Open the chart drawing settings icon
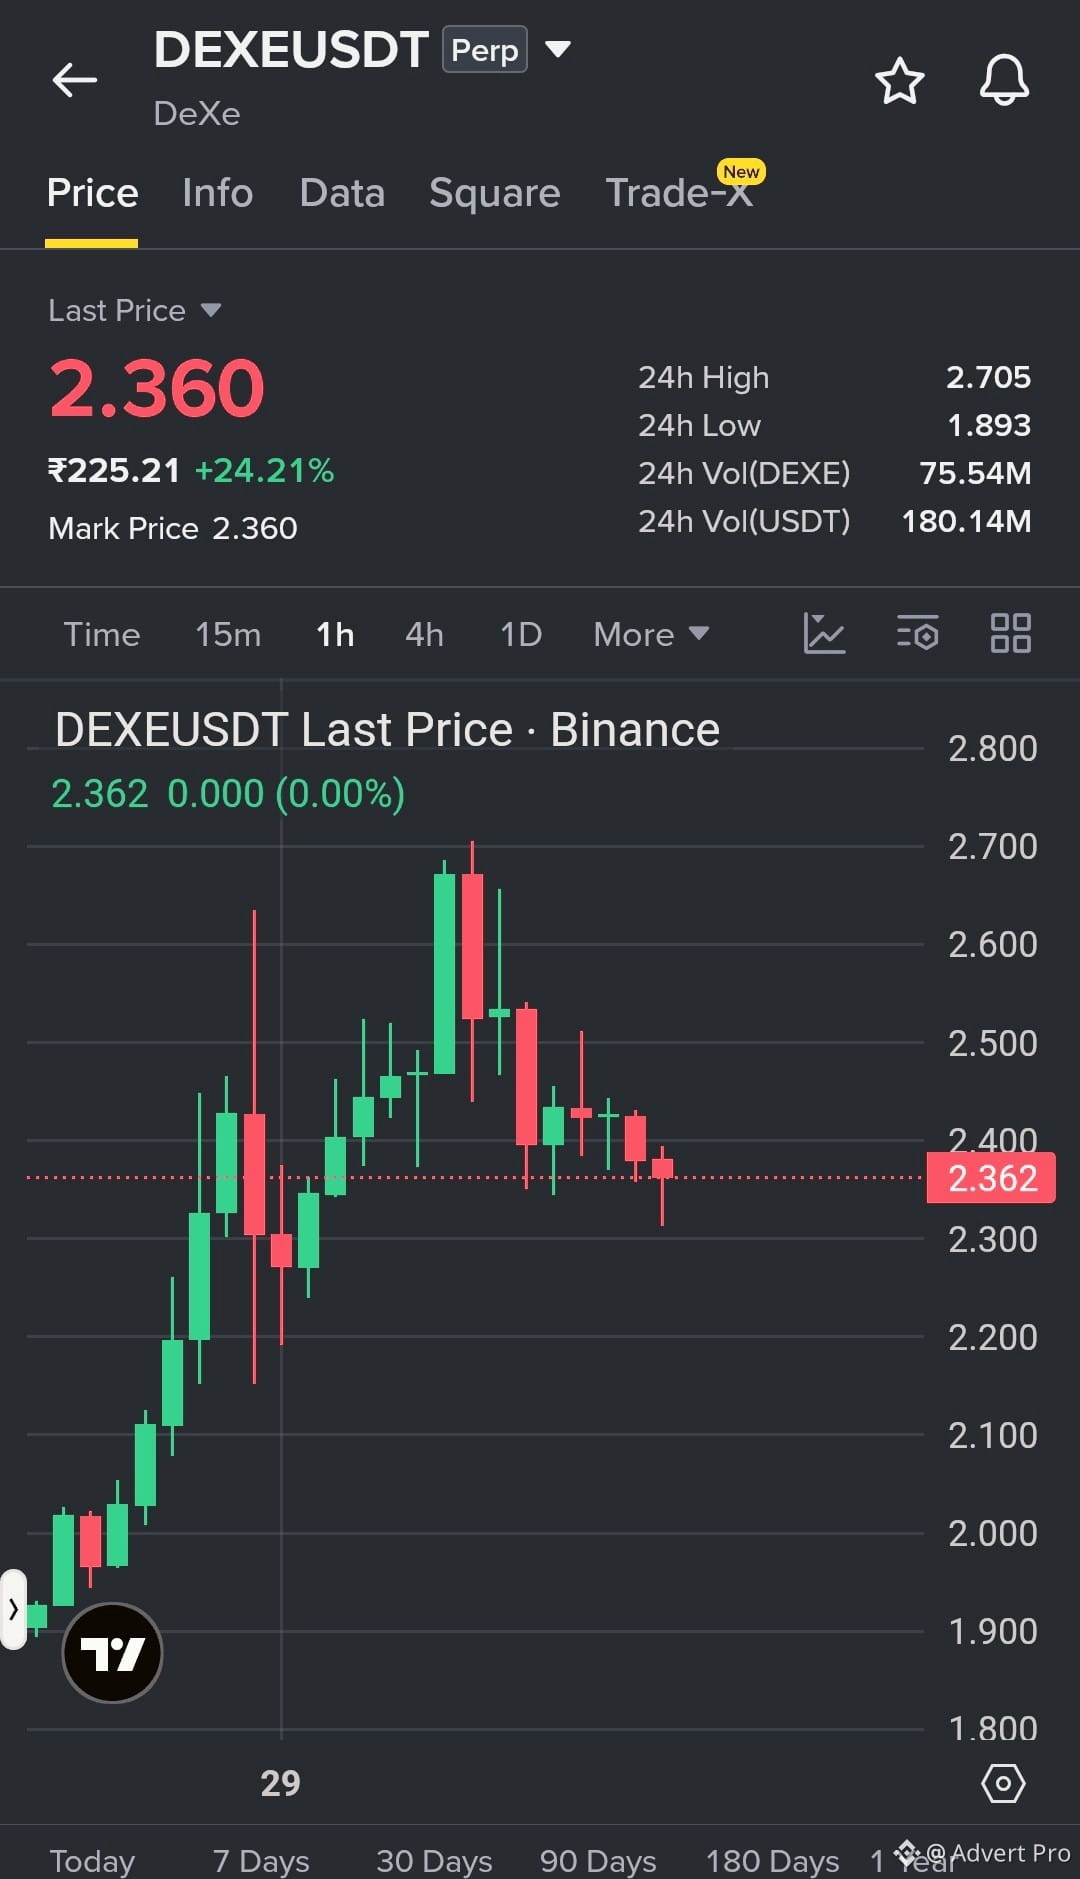This screenshot has width=1080, height=1879. pyautogui.click(x=917, y=633)
